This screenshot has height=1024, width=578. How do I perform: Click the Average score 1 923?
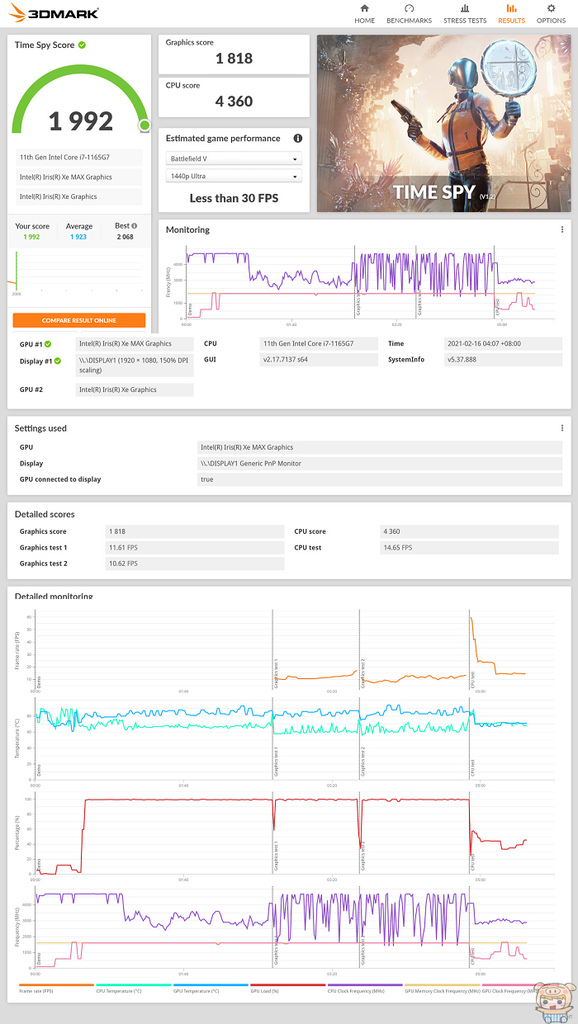(x=78, y=236)
